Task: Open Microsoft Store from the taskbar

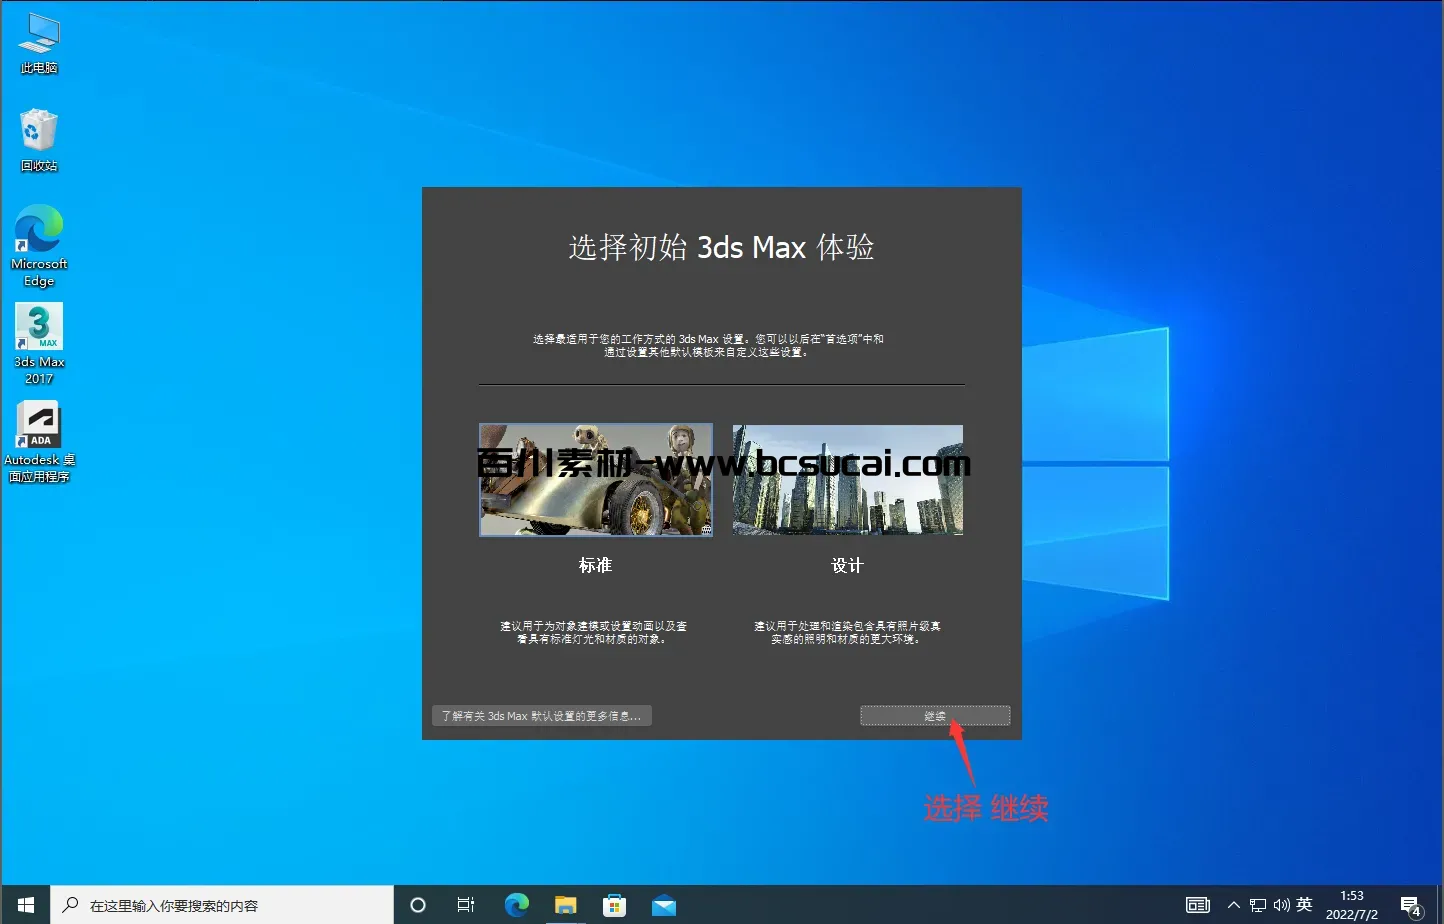Action: (614, 905)
